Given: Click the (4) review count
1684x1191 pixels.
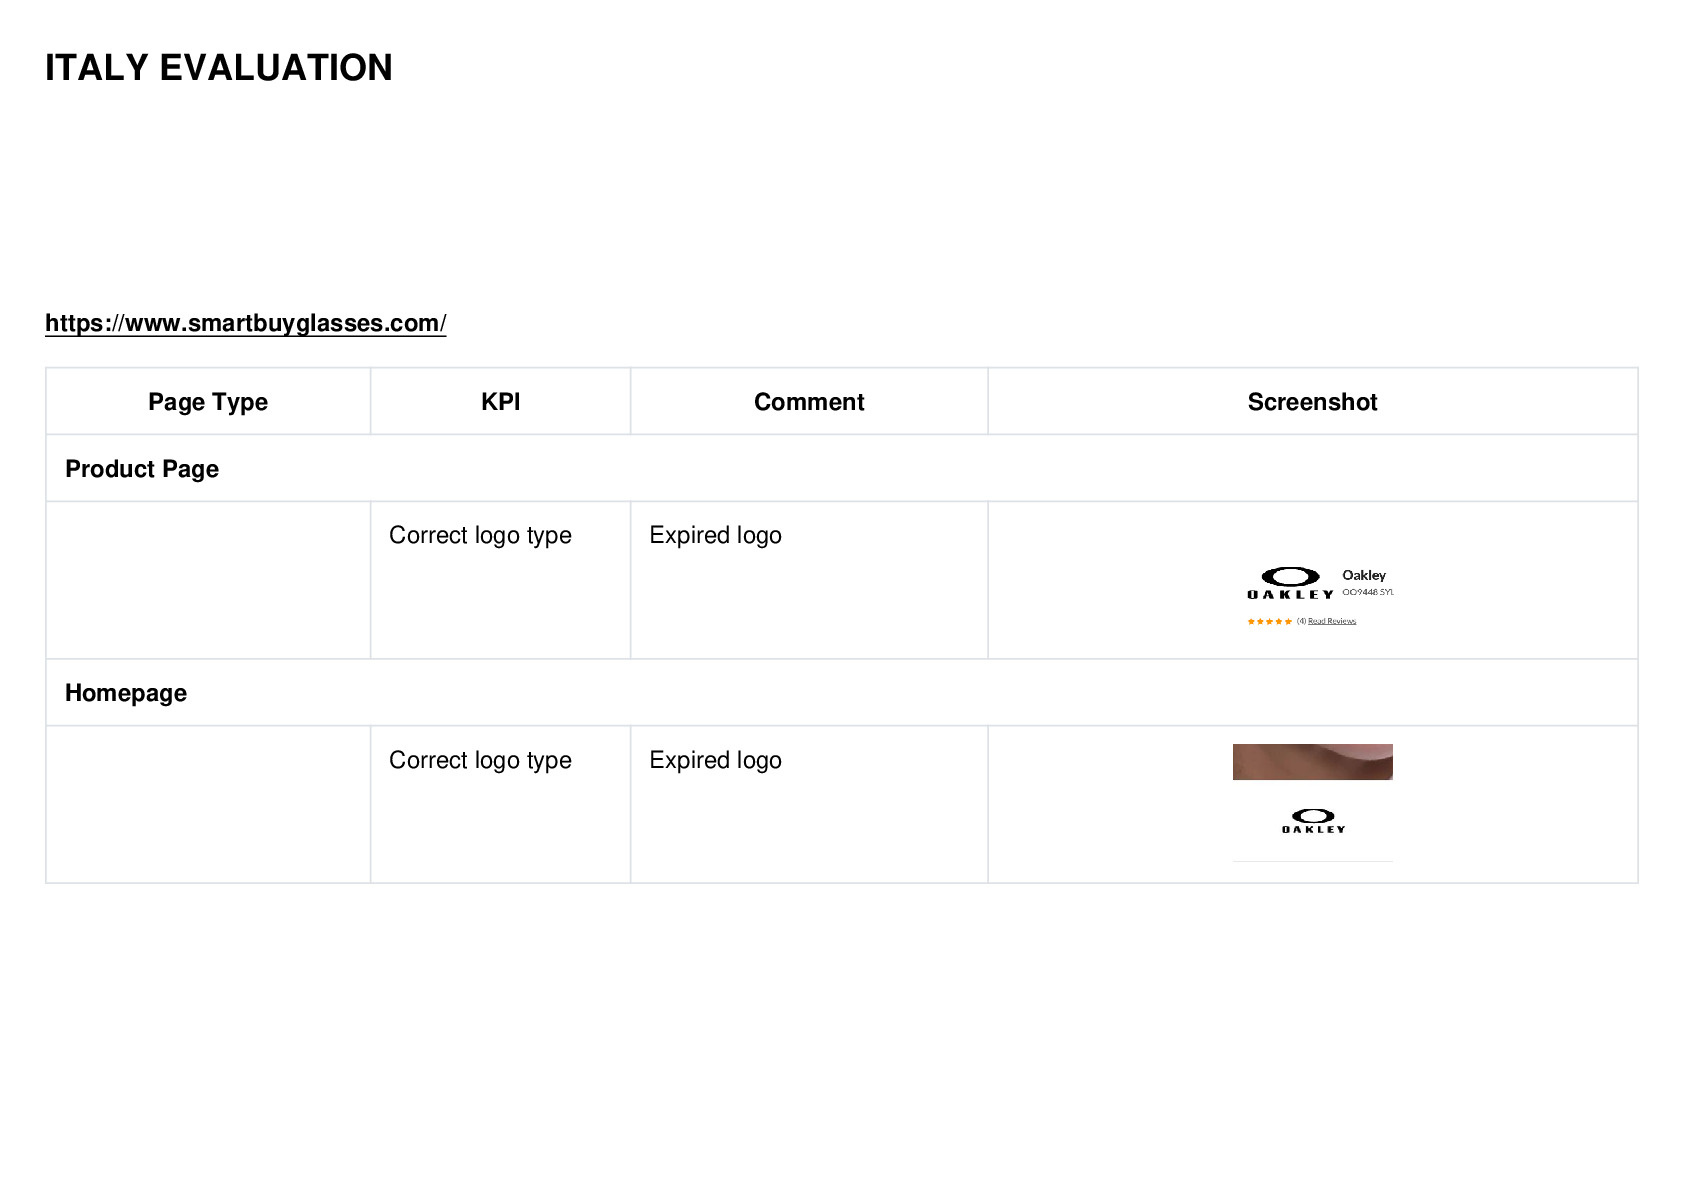Looking at the screenshot, I should 1301,621.
